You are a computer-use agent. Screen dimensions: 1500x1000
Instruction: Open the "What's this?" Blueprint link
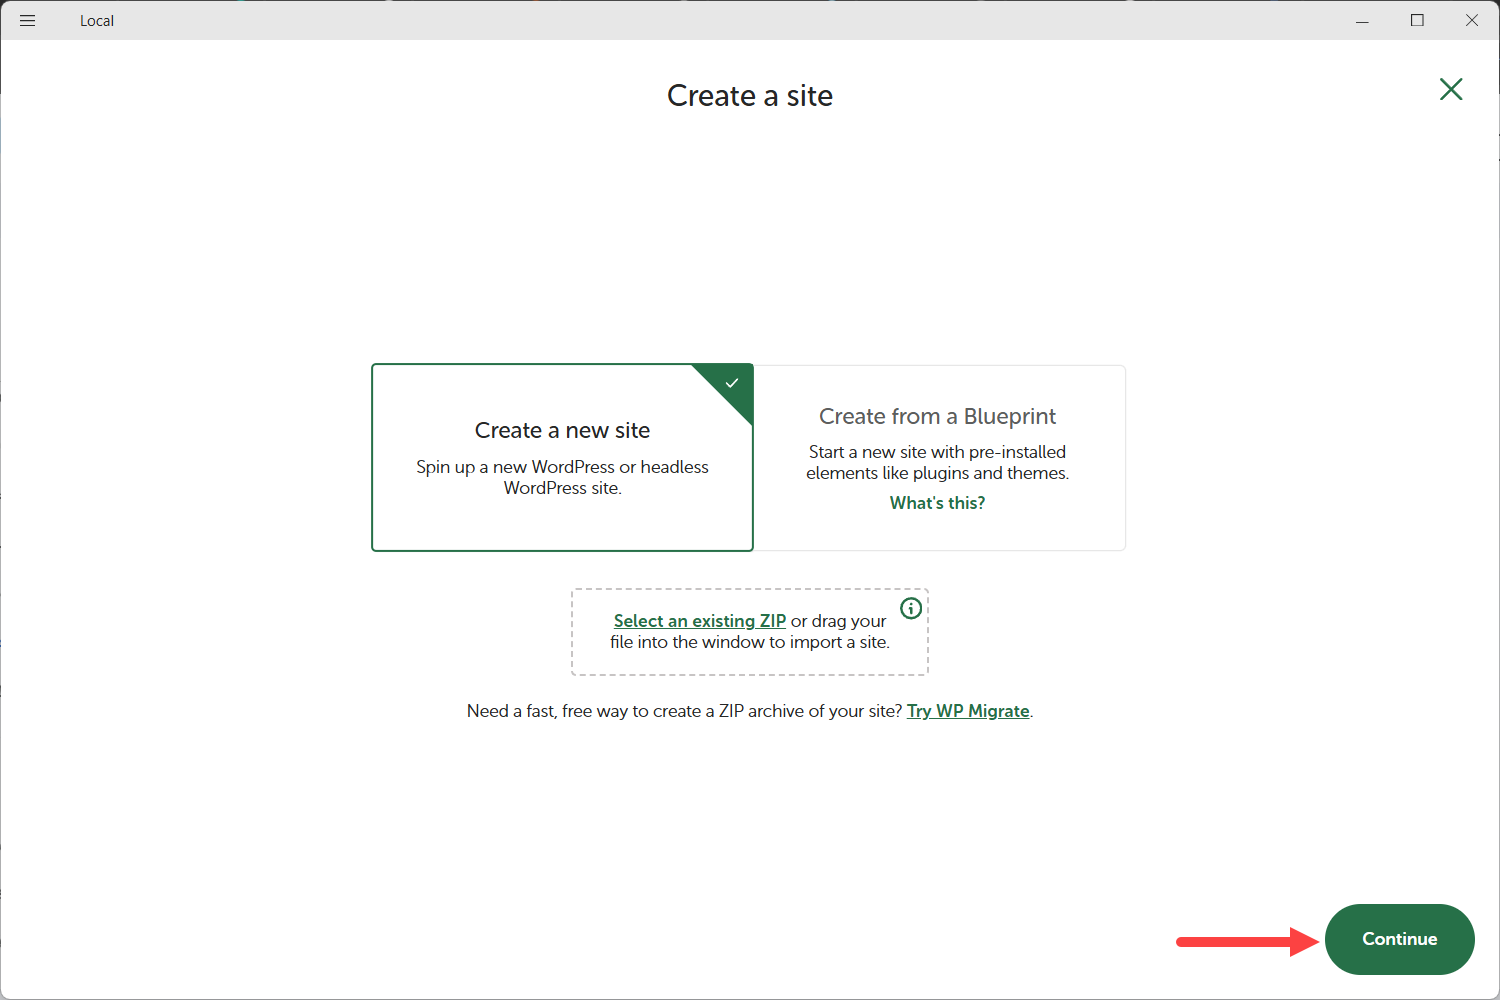click(x=937, y=503)
